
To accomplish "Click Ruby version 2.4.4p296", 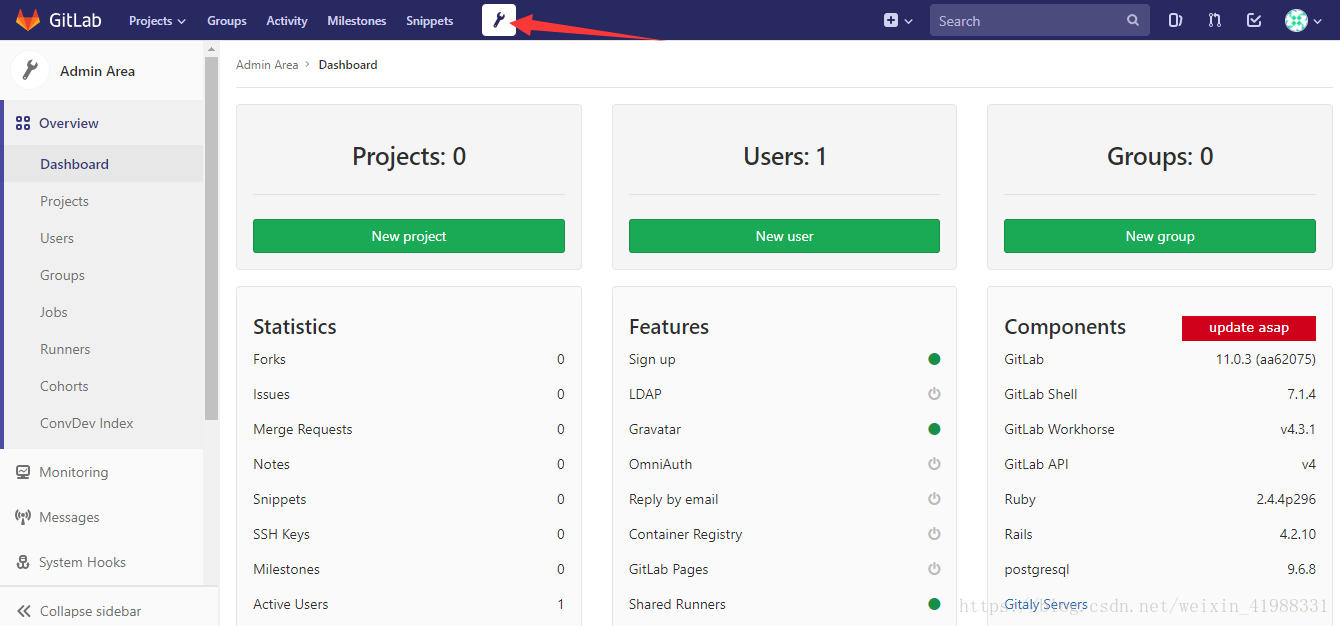I will [1286, 499].
